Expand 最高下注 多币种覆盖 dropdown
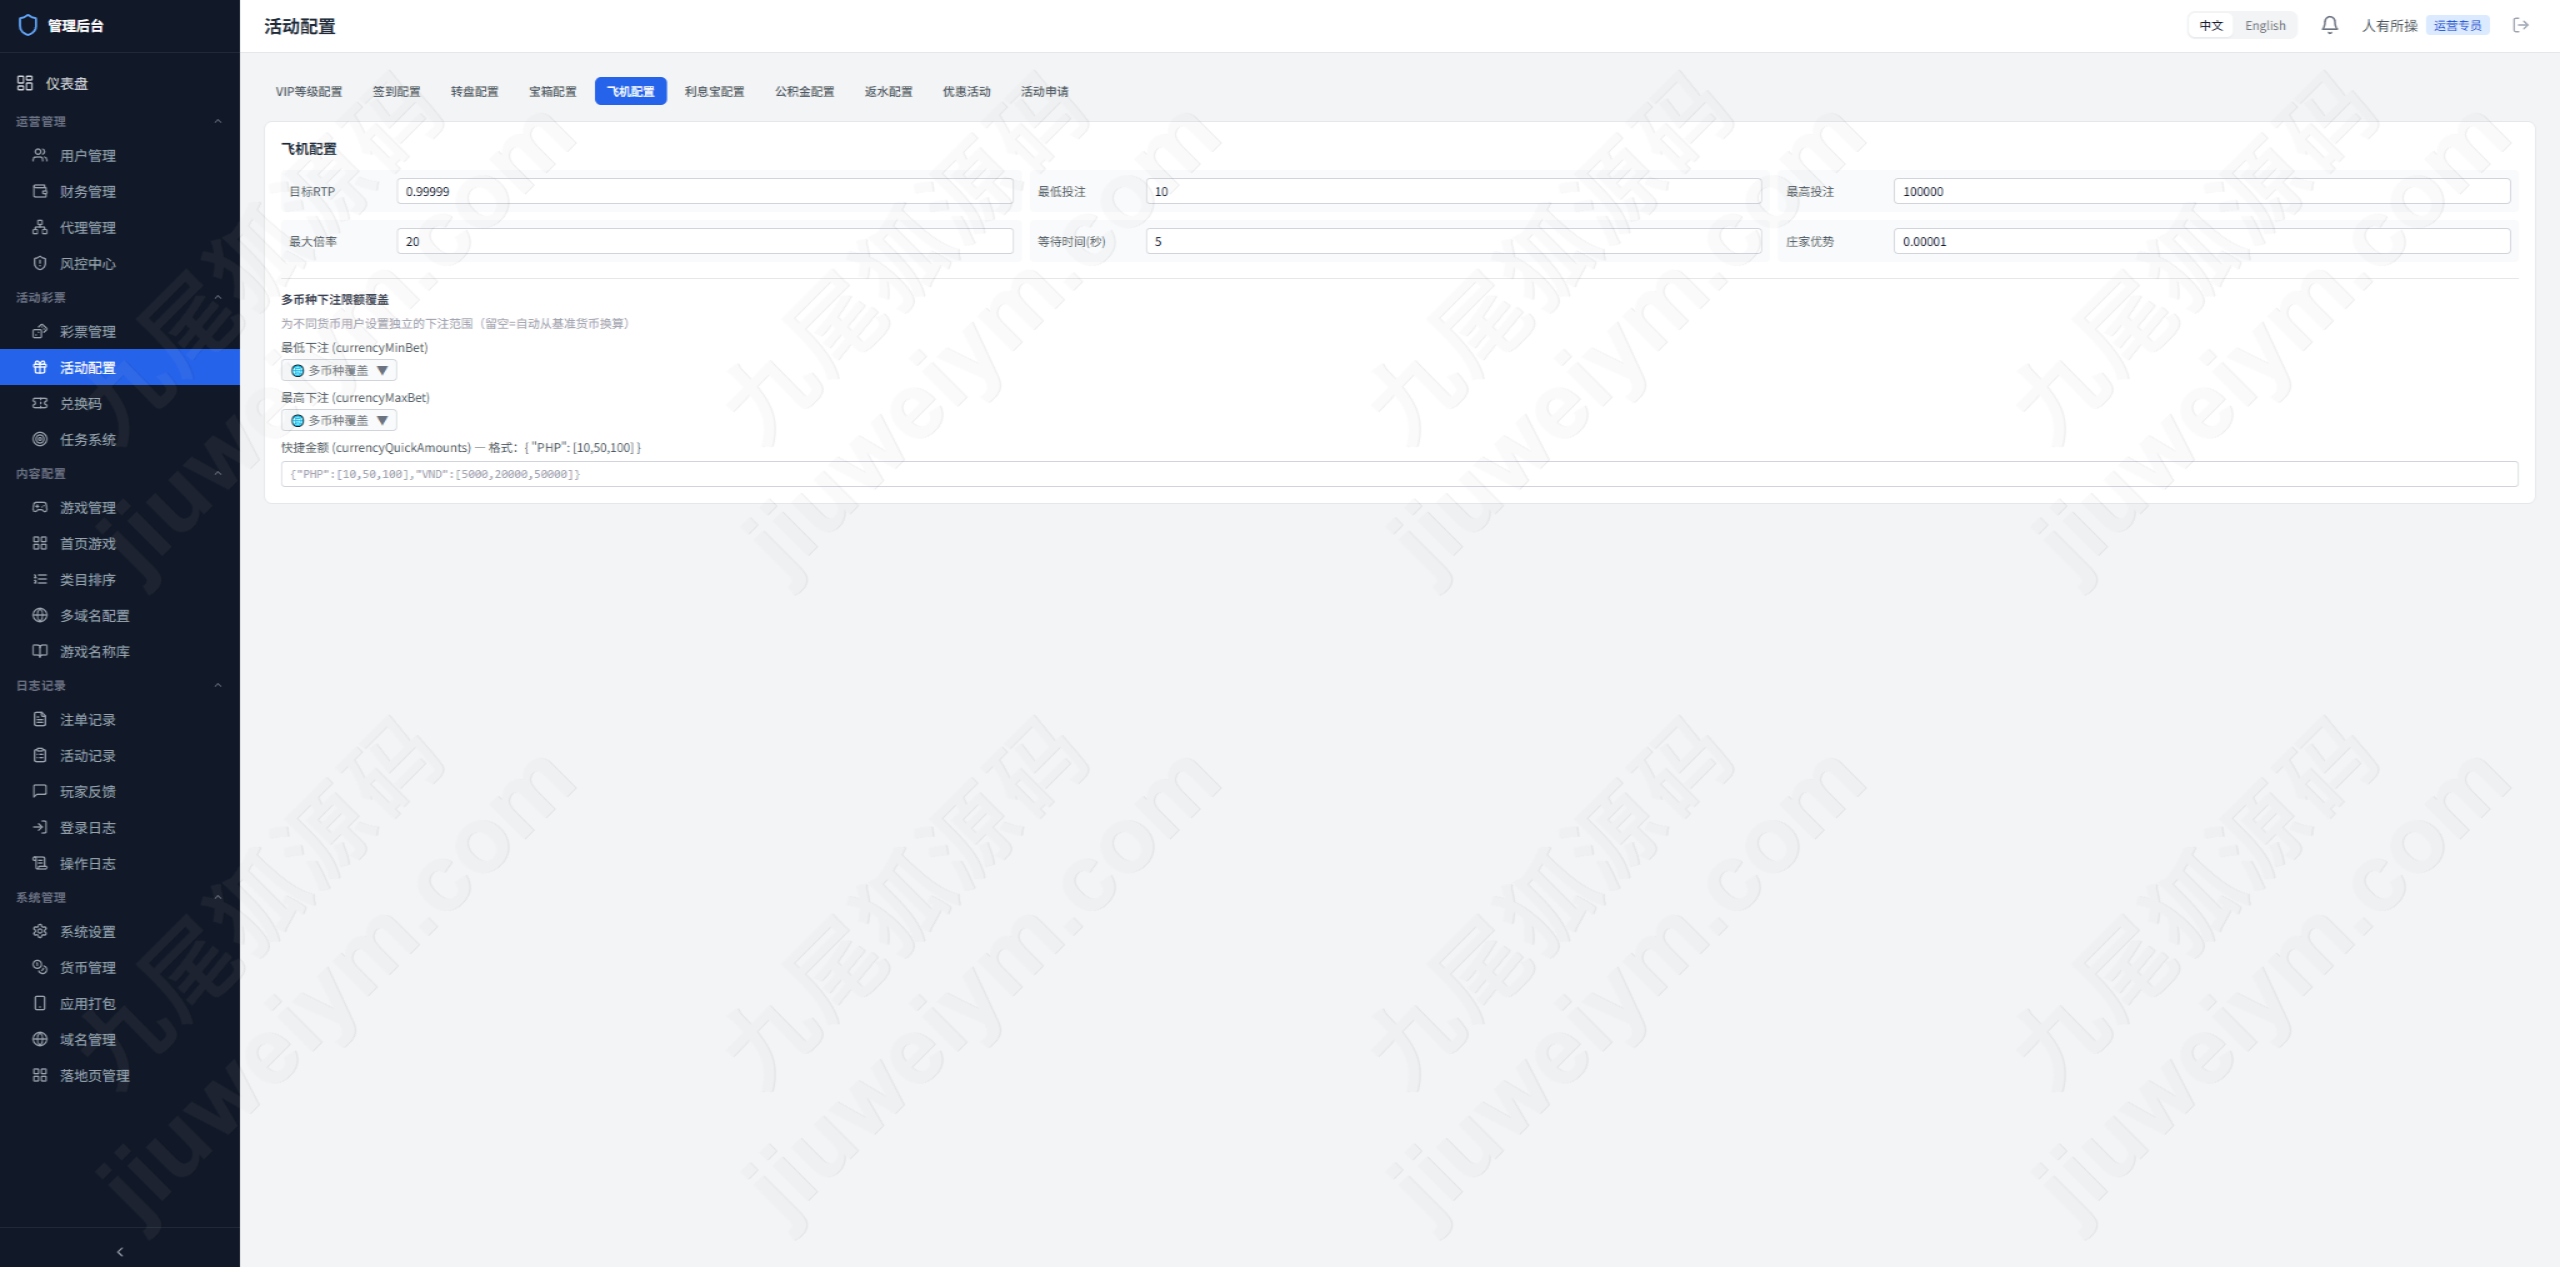 [339, 420]
